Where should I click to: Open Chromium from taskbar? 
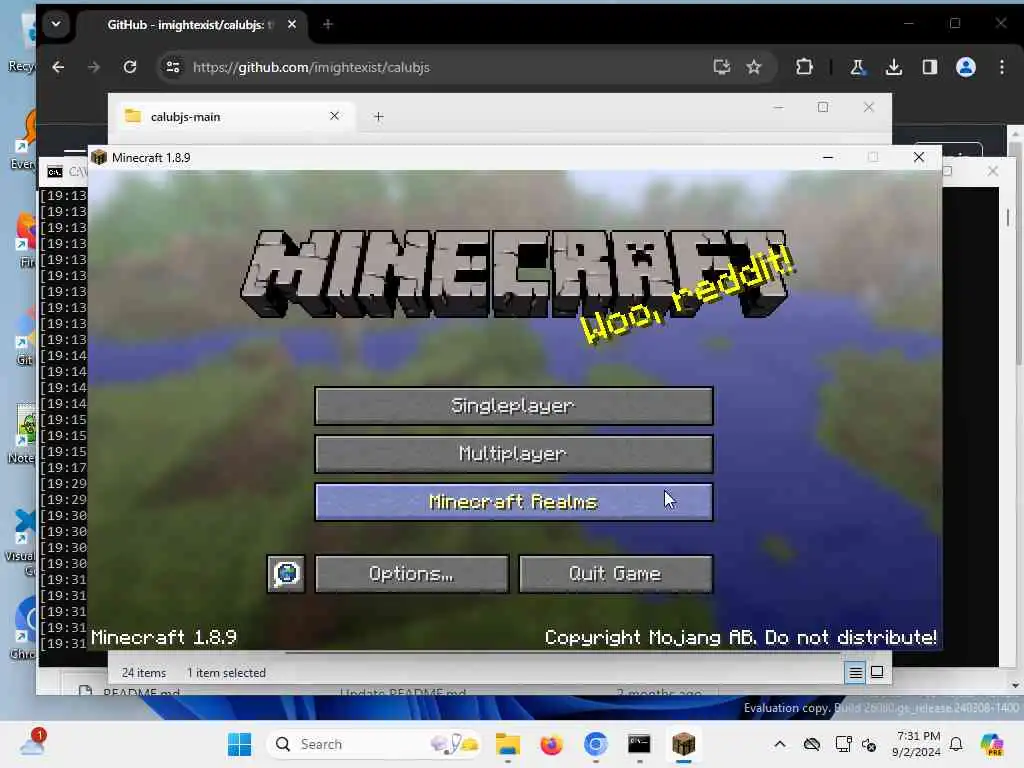click(x=595, y=744)
